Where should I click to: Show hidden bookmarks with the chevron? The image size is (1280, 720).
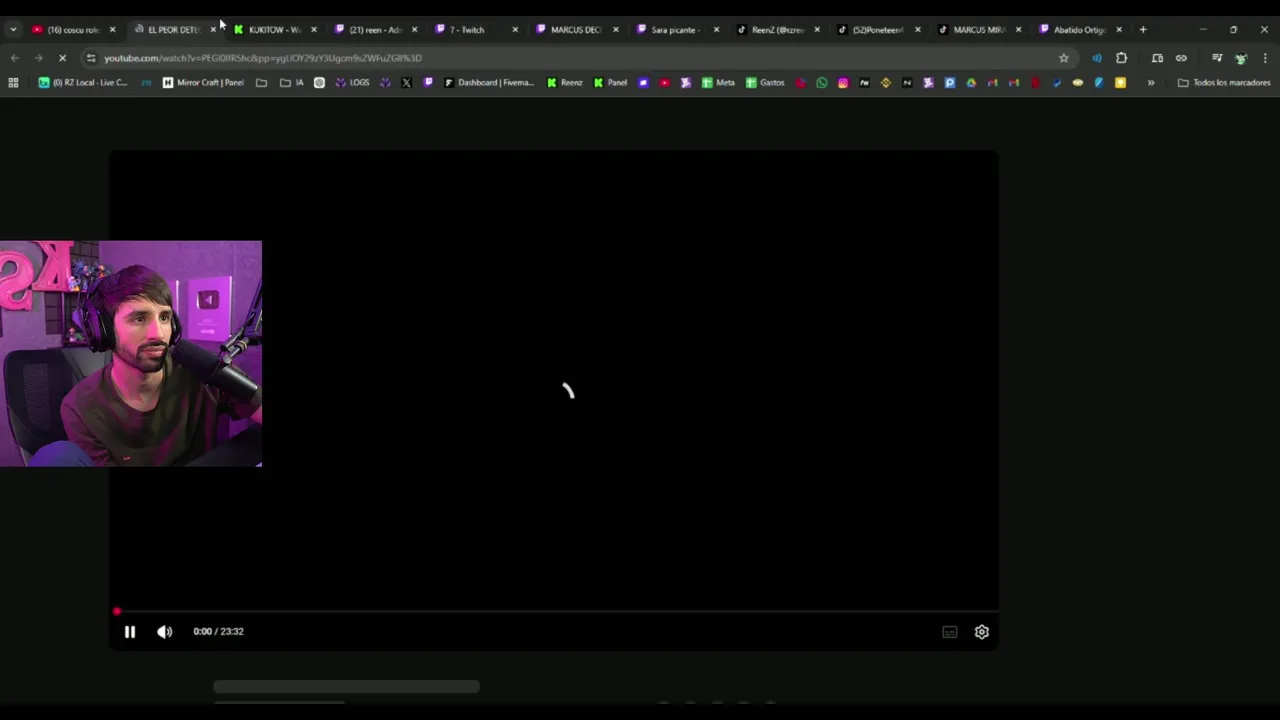(x=1151, y=83)
